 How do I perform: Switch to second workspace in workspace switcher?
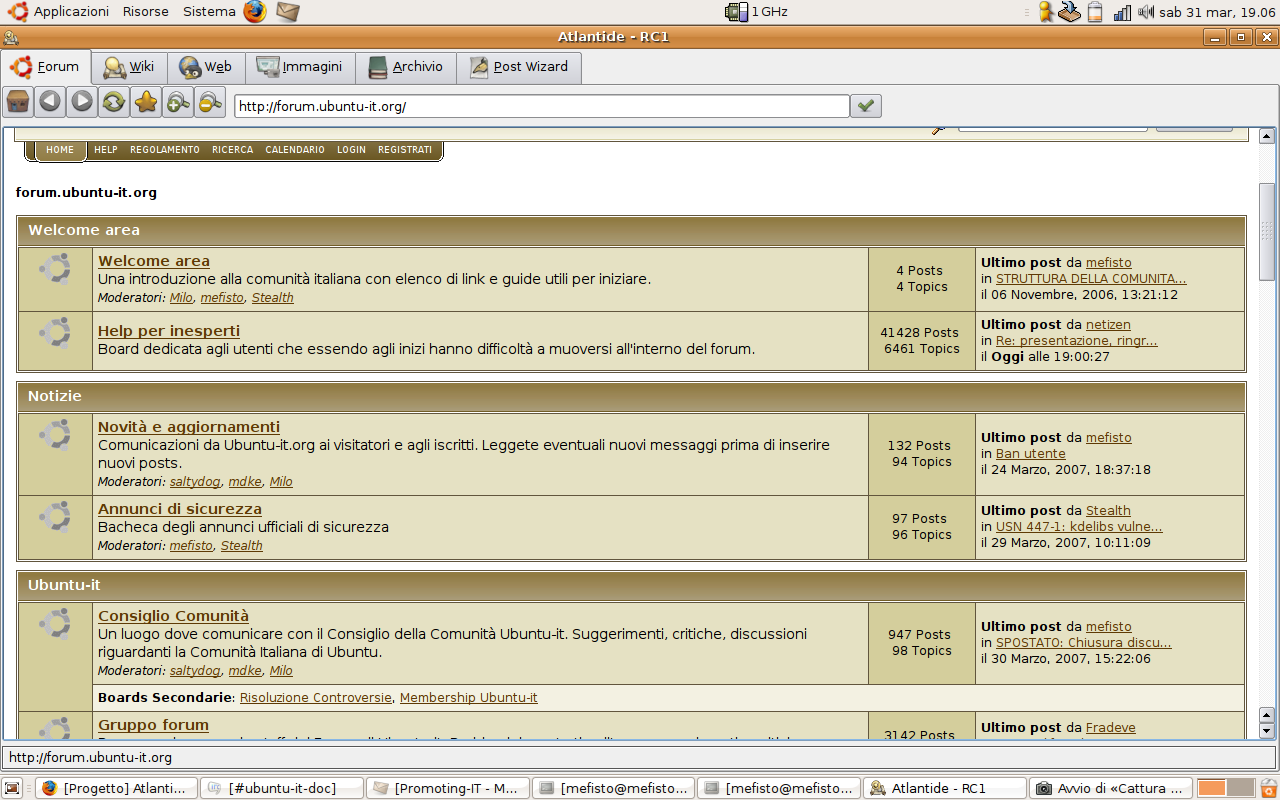coord(1240,788)
